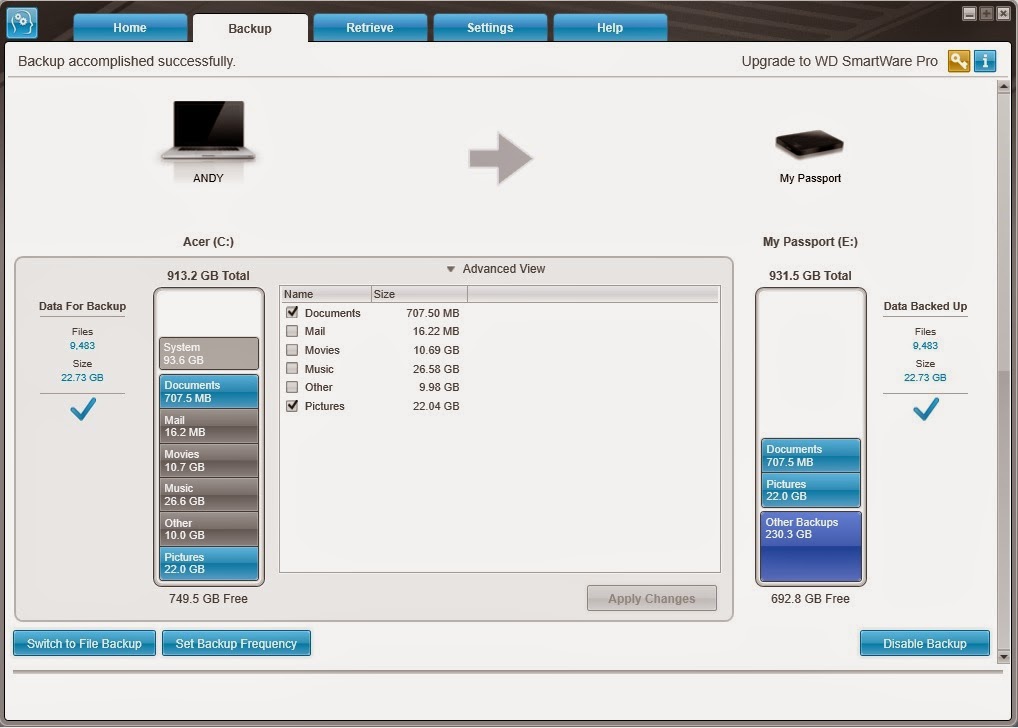
Task: Select Music 26.6 GB segment in Acer gauge
Action: point(208,494)
